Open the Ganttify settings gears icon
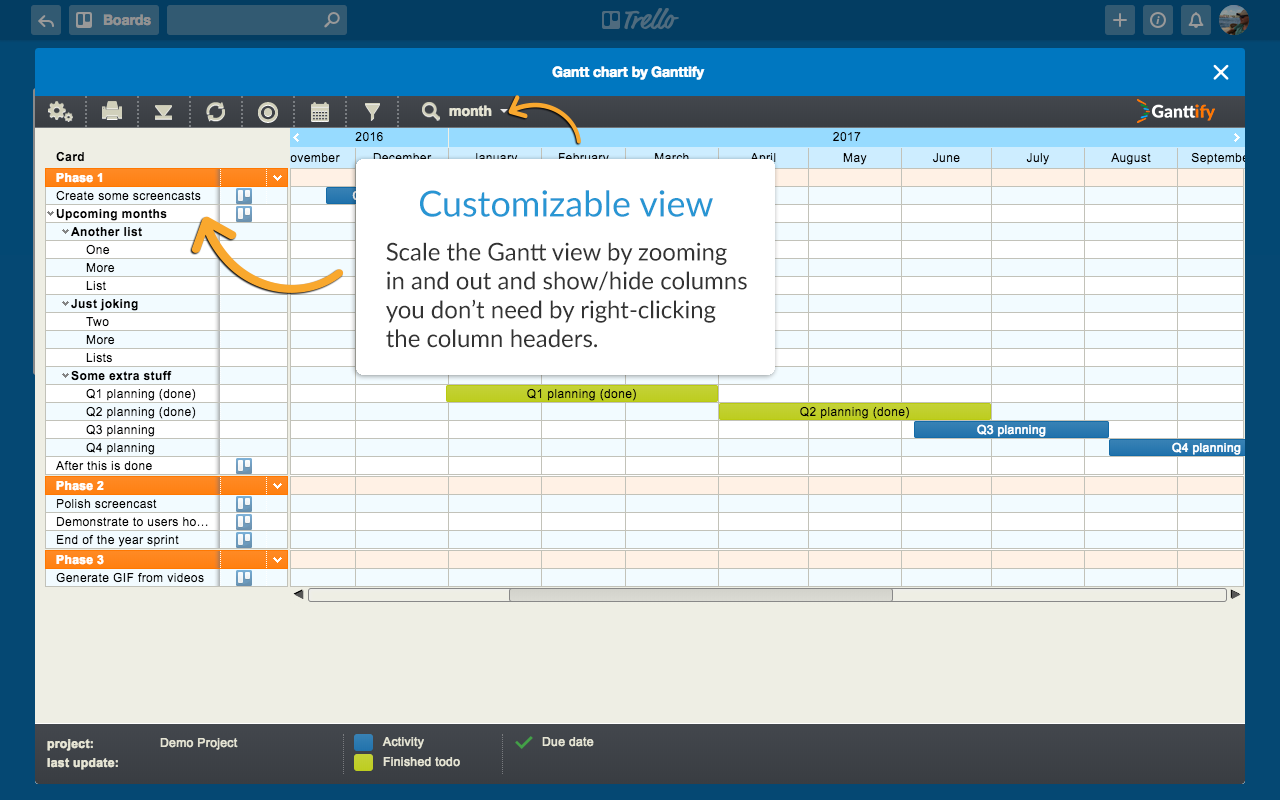The height and width of the screenshot is (800, 1280). coord(60,111)
